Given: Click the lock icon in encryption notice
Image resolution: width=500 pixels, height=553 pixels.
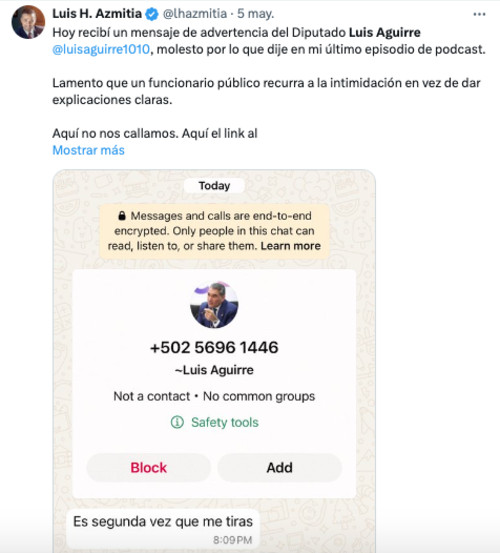Looking at the screenshot, I should [x=122, y=215].
